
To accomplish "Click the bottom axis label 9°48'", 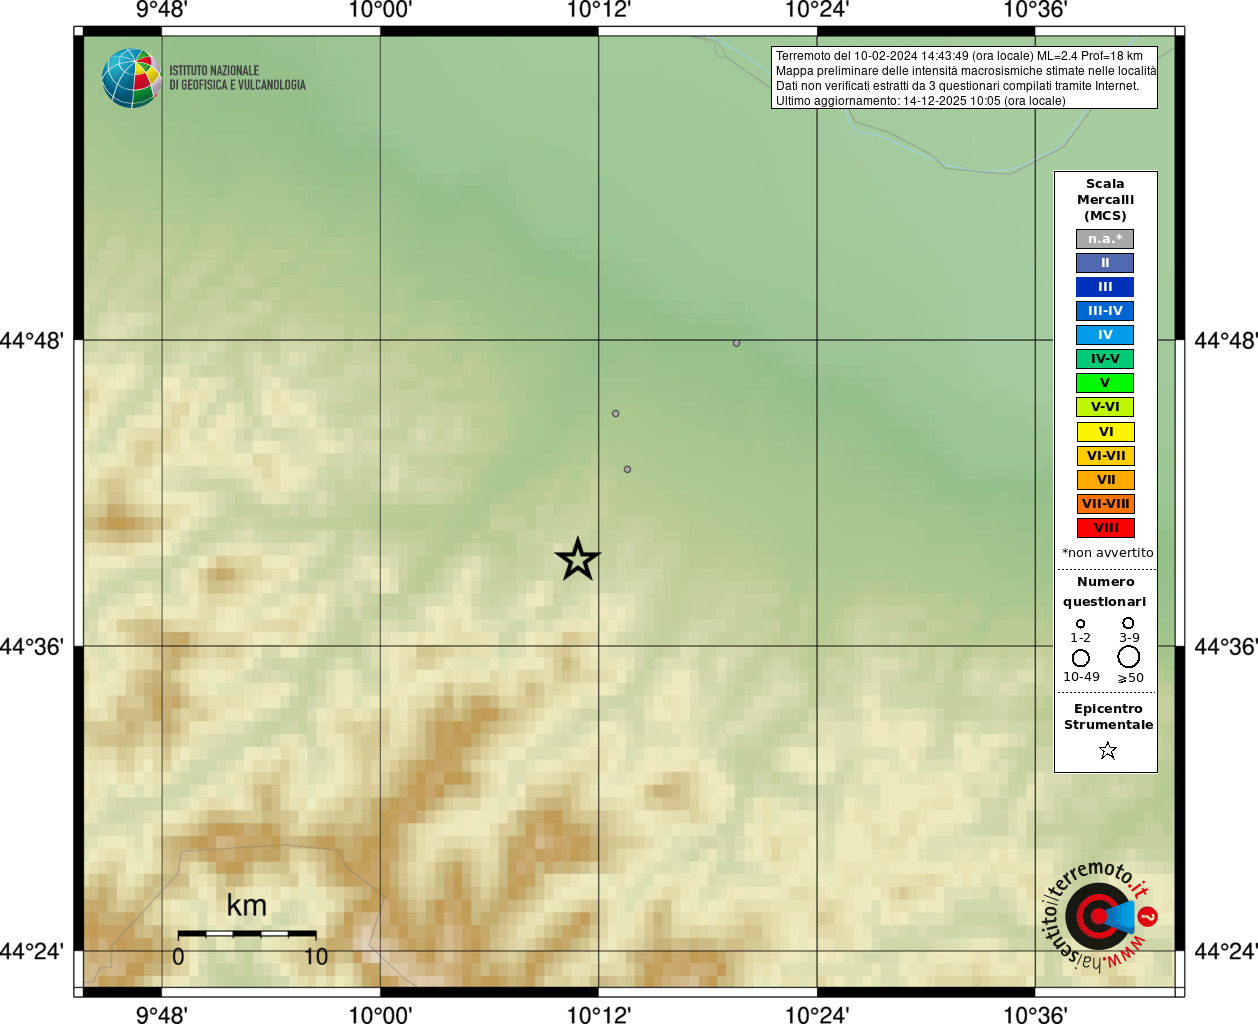I will pyautogui.click(x=161, y=1015).
